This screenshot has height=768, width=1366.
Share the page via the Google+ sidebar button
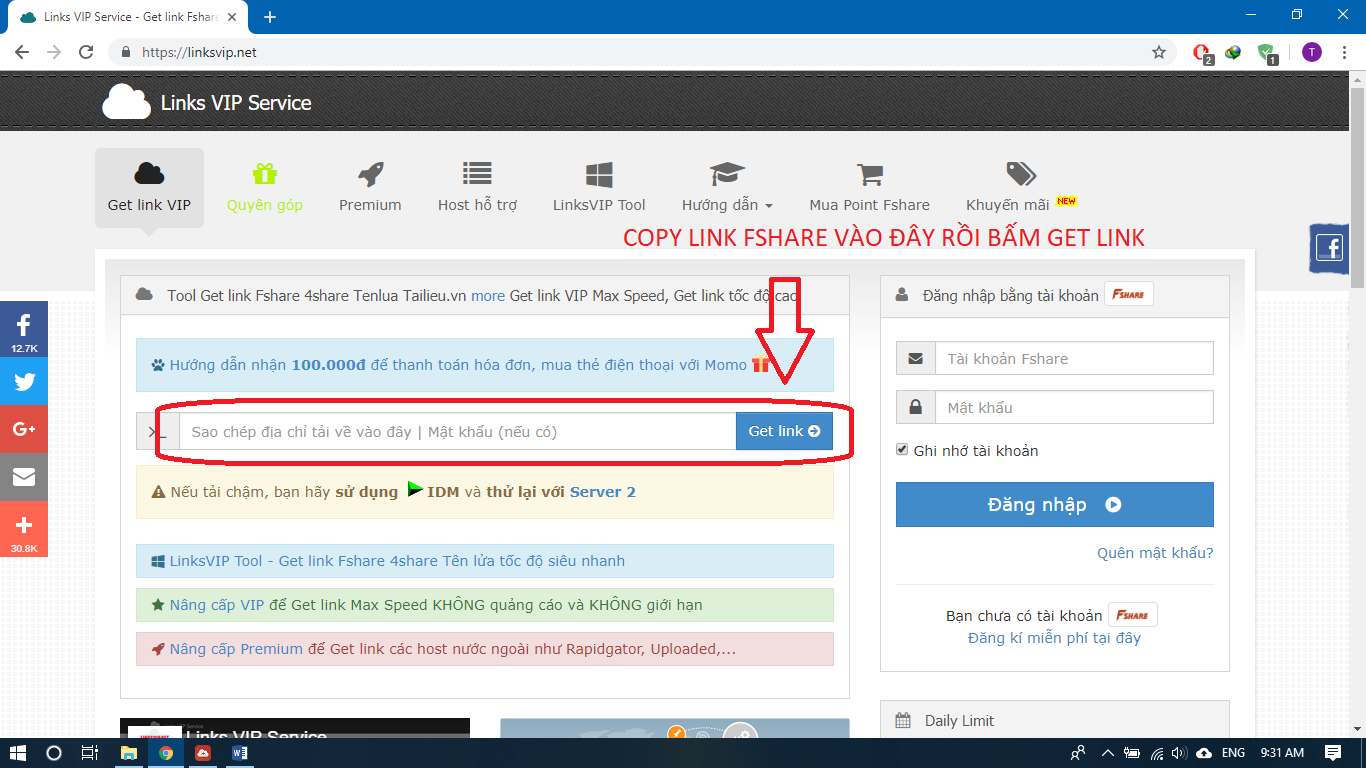[24, 429]
